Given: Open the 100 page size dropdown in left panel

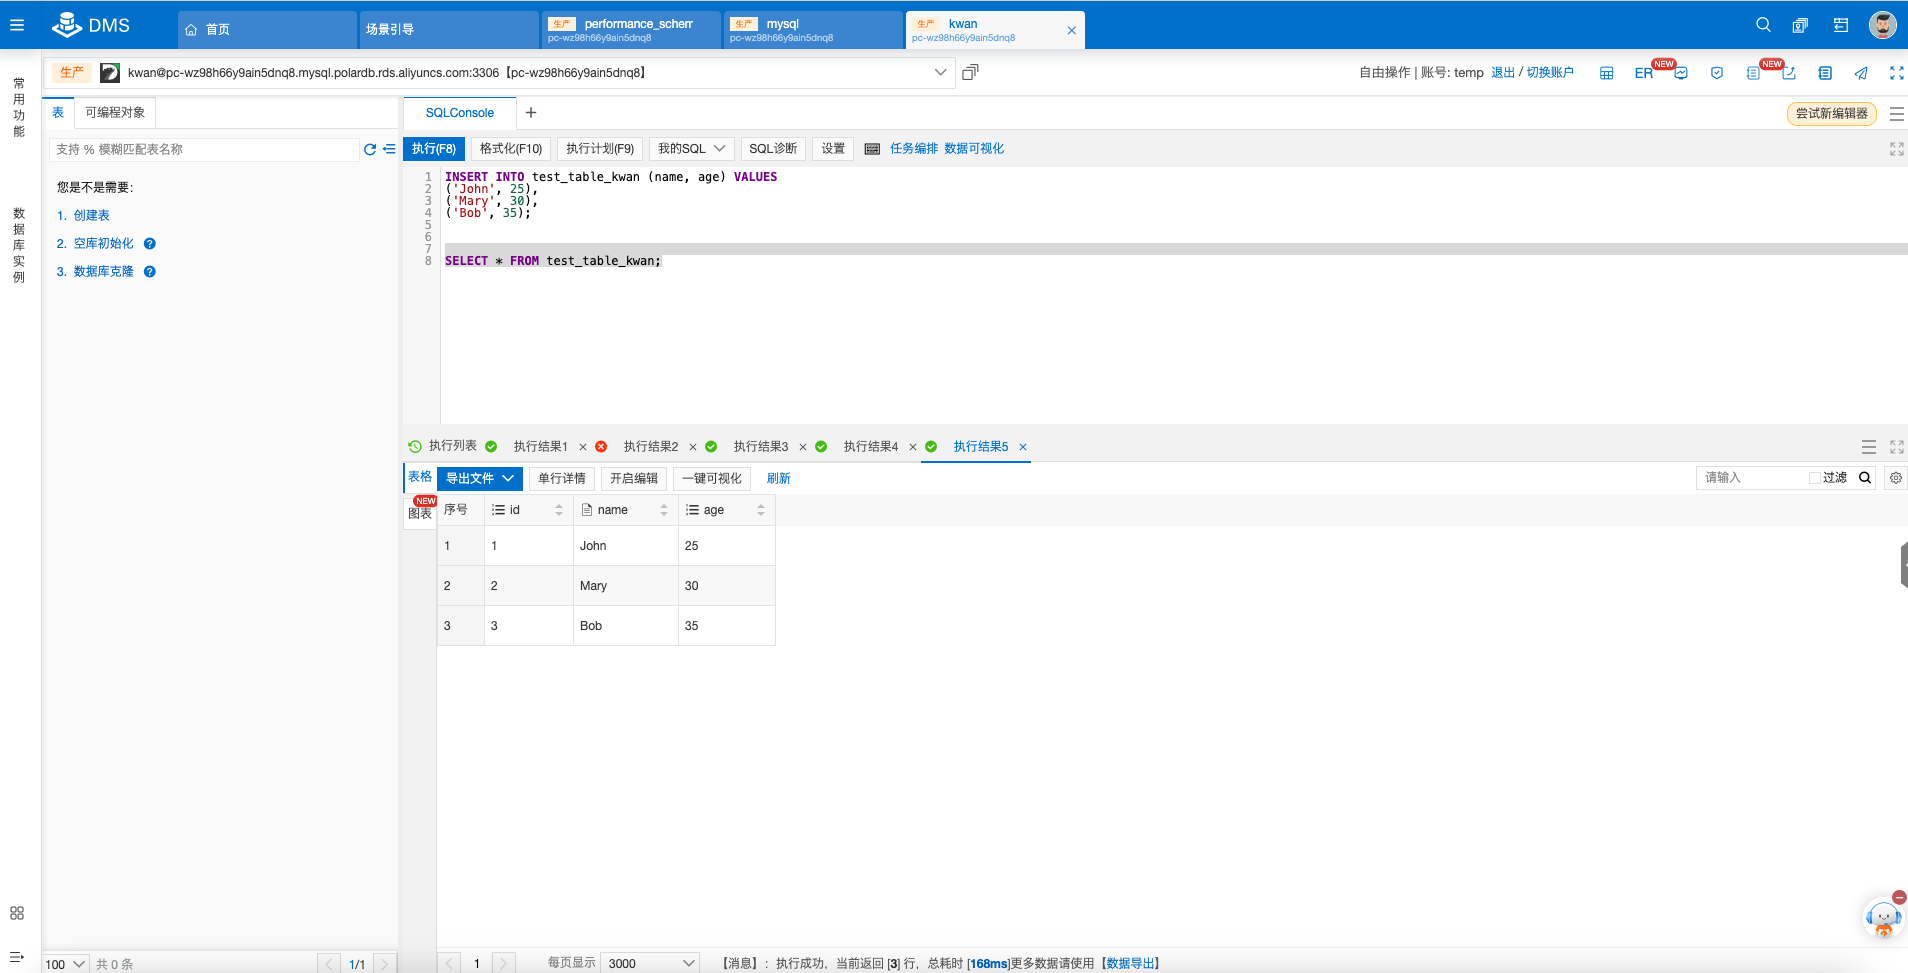Looking at the screenshot, I should (x=66, y=964).
